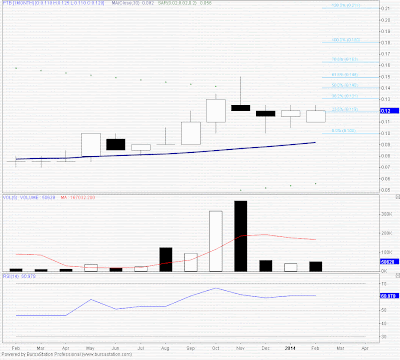Click the 70 level on the RSI axis
This screenshot has width=400, height=360.
384,284
